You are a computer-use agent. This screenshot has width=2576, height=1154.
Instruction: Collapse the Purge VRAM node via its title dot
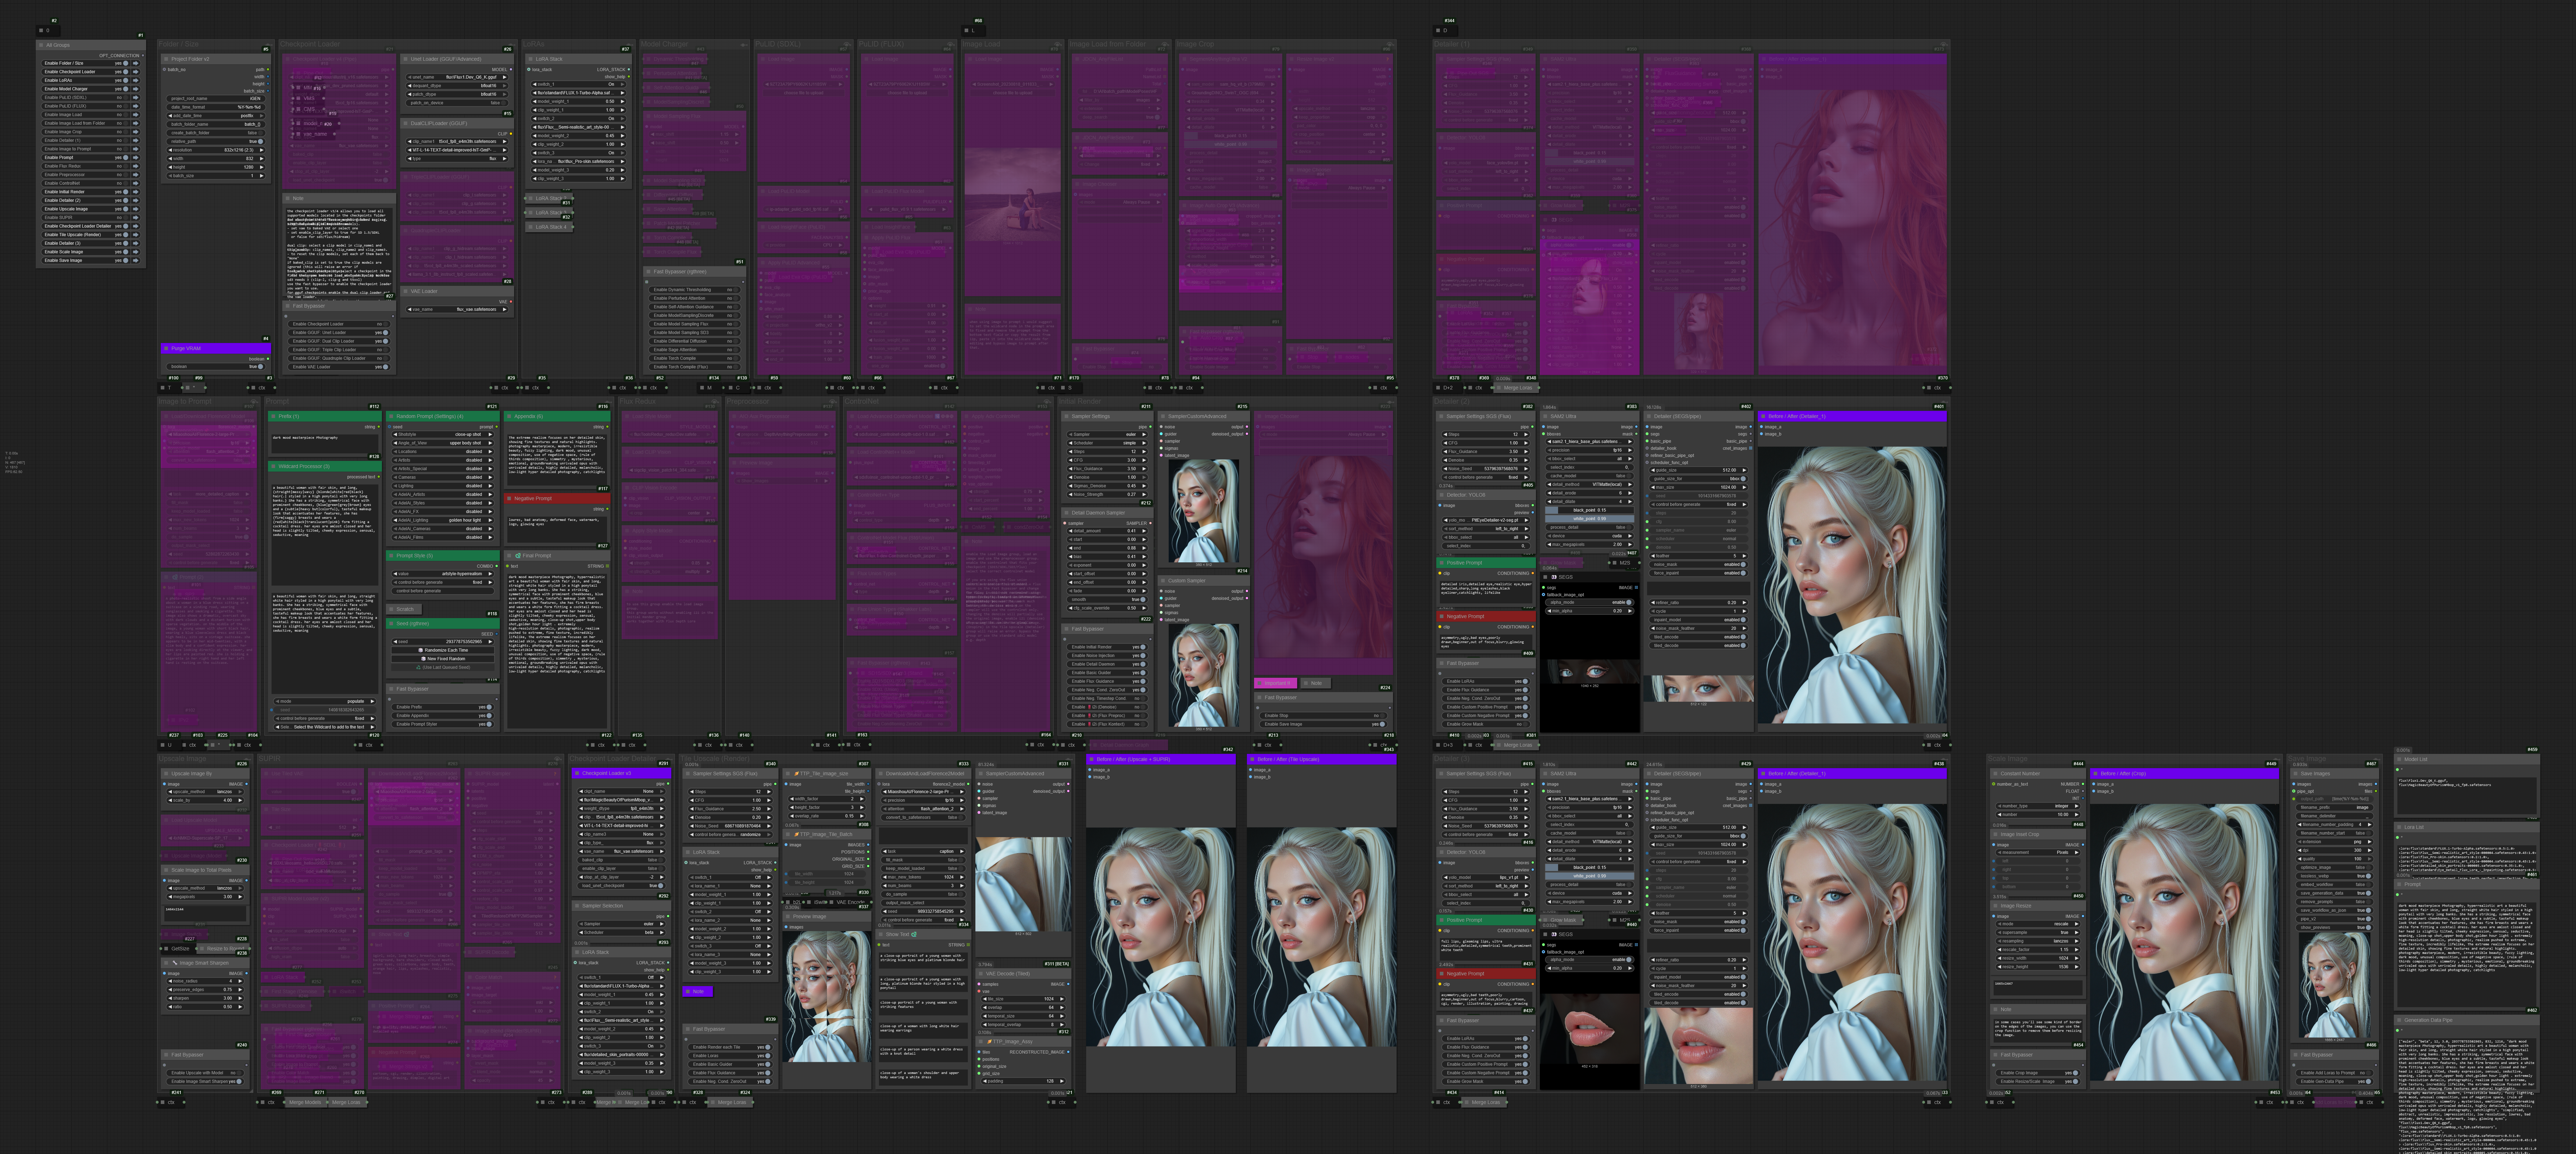pyautogui.click(x=166, y=349)
